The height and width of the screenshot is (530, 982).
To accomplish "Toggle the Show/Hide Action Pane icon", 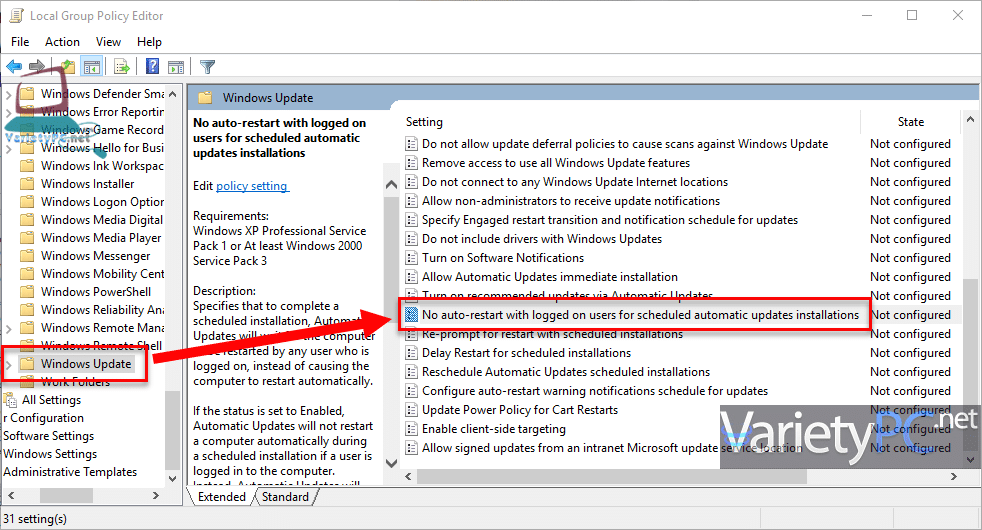I will pyautogui.click(x=176, y=66).
